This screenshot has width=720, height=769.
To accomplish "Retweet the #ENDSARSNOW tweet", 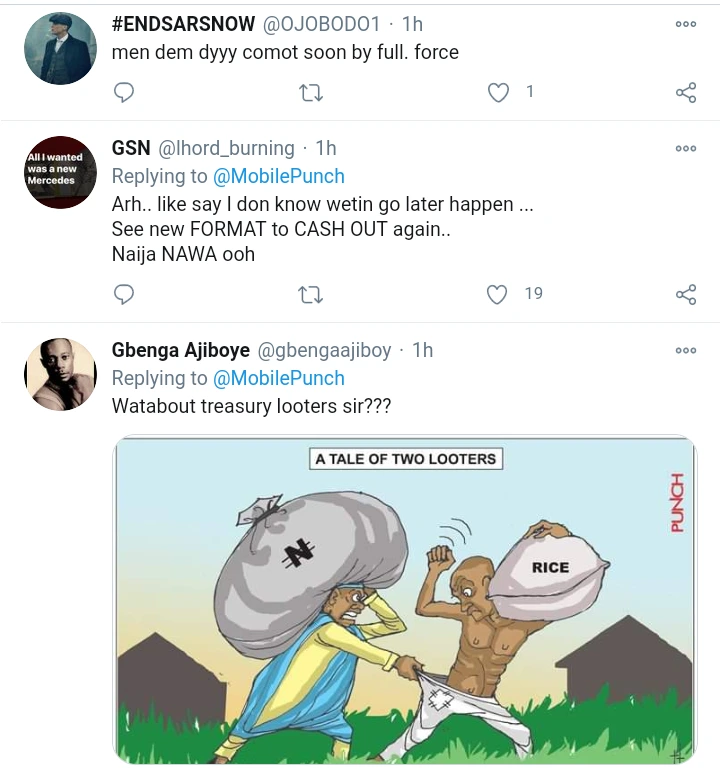I will [x=311, y=93].
